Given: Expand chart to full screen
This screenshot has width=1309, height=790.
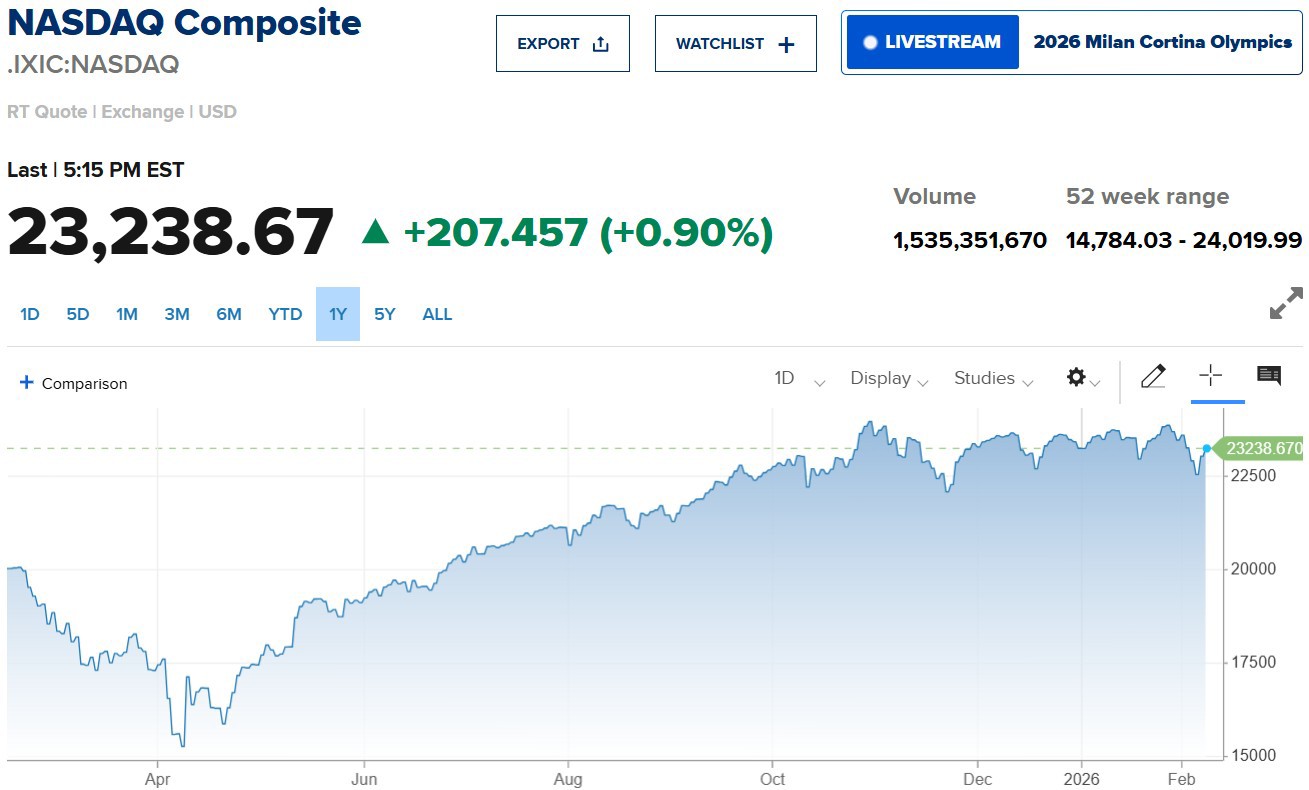Looking at the screenshot, I should [x=1285, y=303].
